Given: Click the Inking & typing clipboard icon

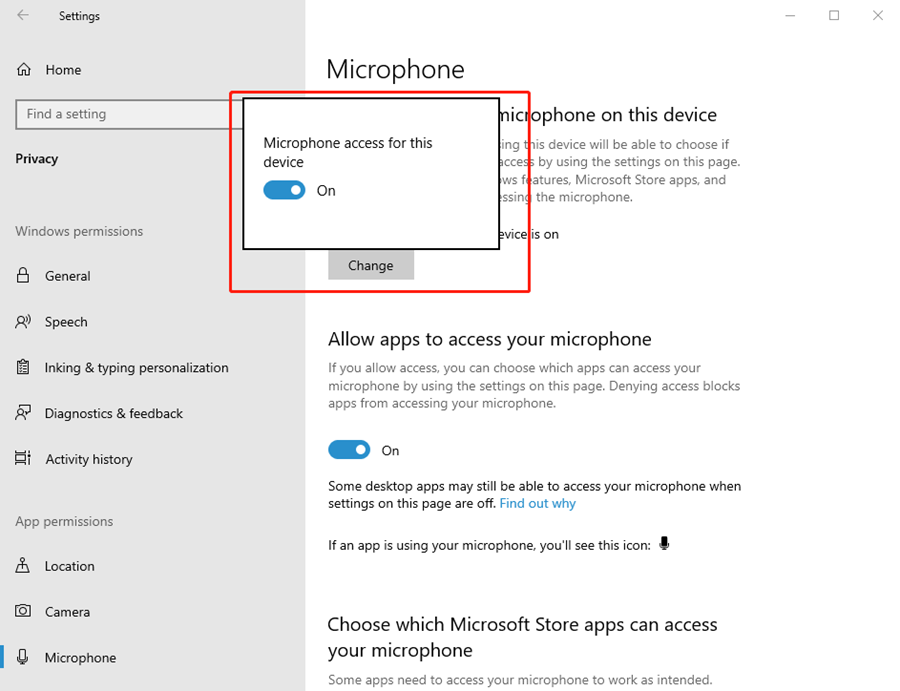Looking at the screenshot, I should pyautogui.click(x=23, y=367).
